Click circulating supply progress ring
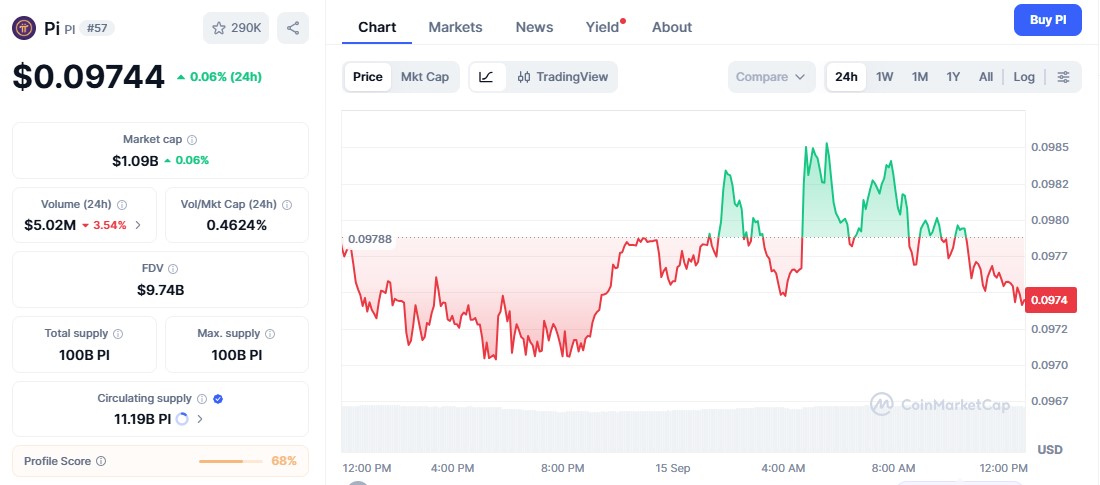This screenshot has width=1100, height=485. [182, 419]
